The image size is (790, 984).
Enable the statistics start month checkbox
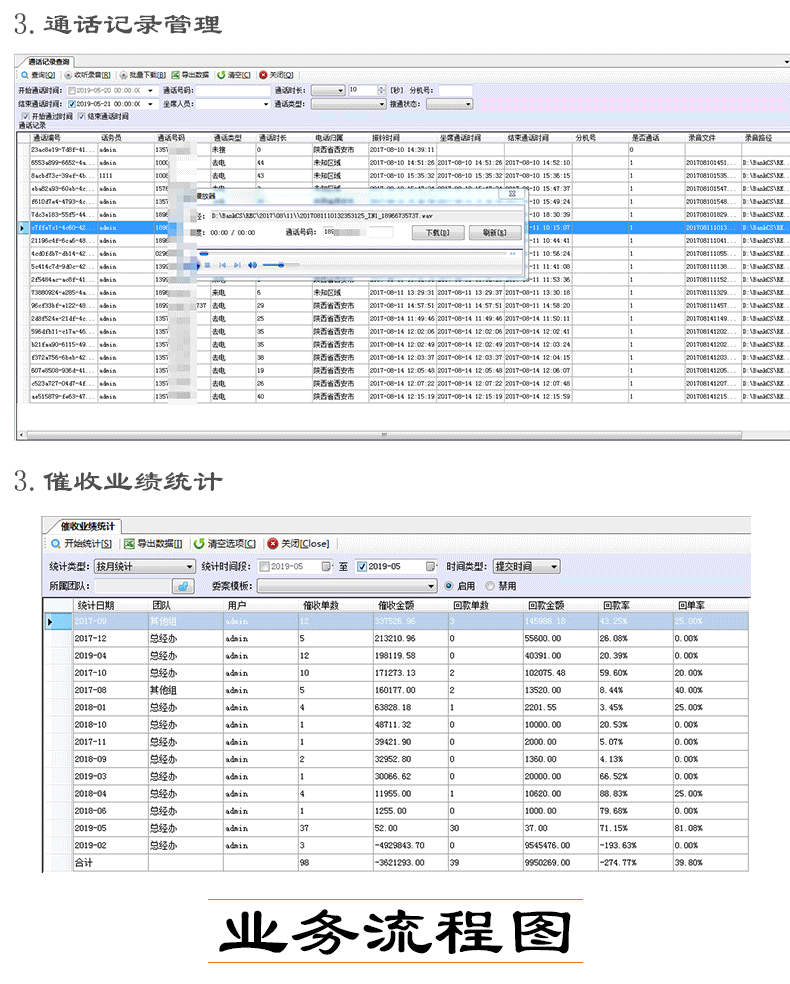point(265,567)
